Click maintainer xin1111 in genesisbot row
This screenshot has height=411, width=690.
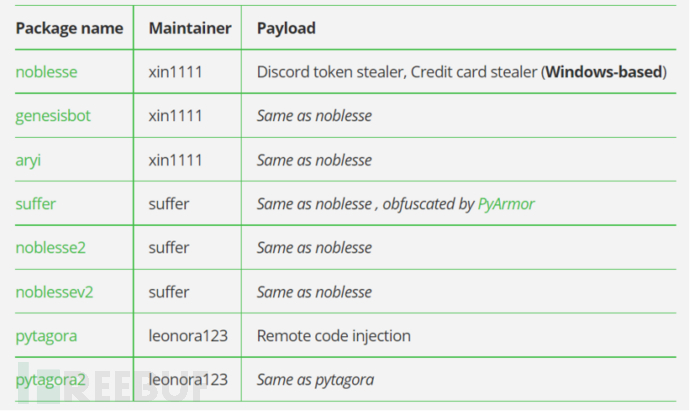tap(176, 116)
